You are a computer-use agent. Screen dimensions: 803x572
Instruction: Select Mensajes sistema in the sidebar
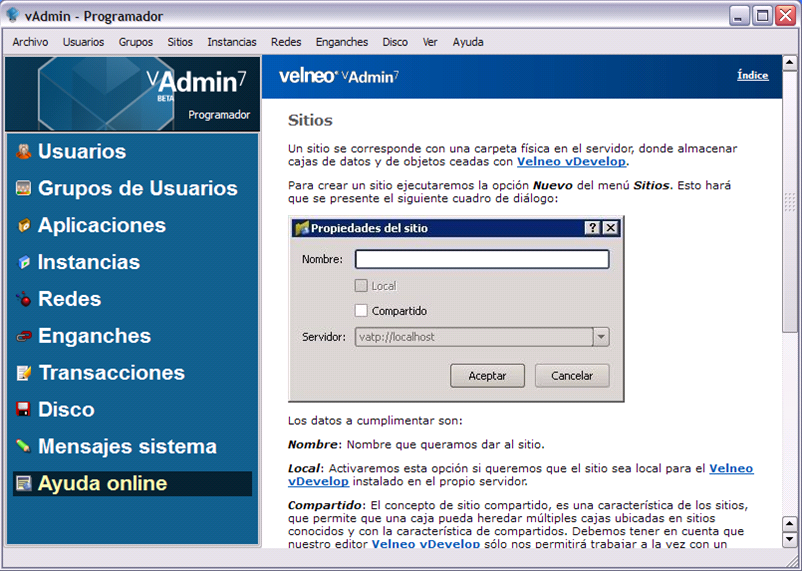pyautogui.click(x=133, y=447)
